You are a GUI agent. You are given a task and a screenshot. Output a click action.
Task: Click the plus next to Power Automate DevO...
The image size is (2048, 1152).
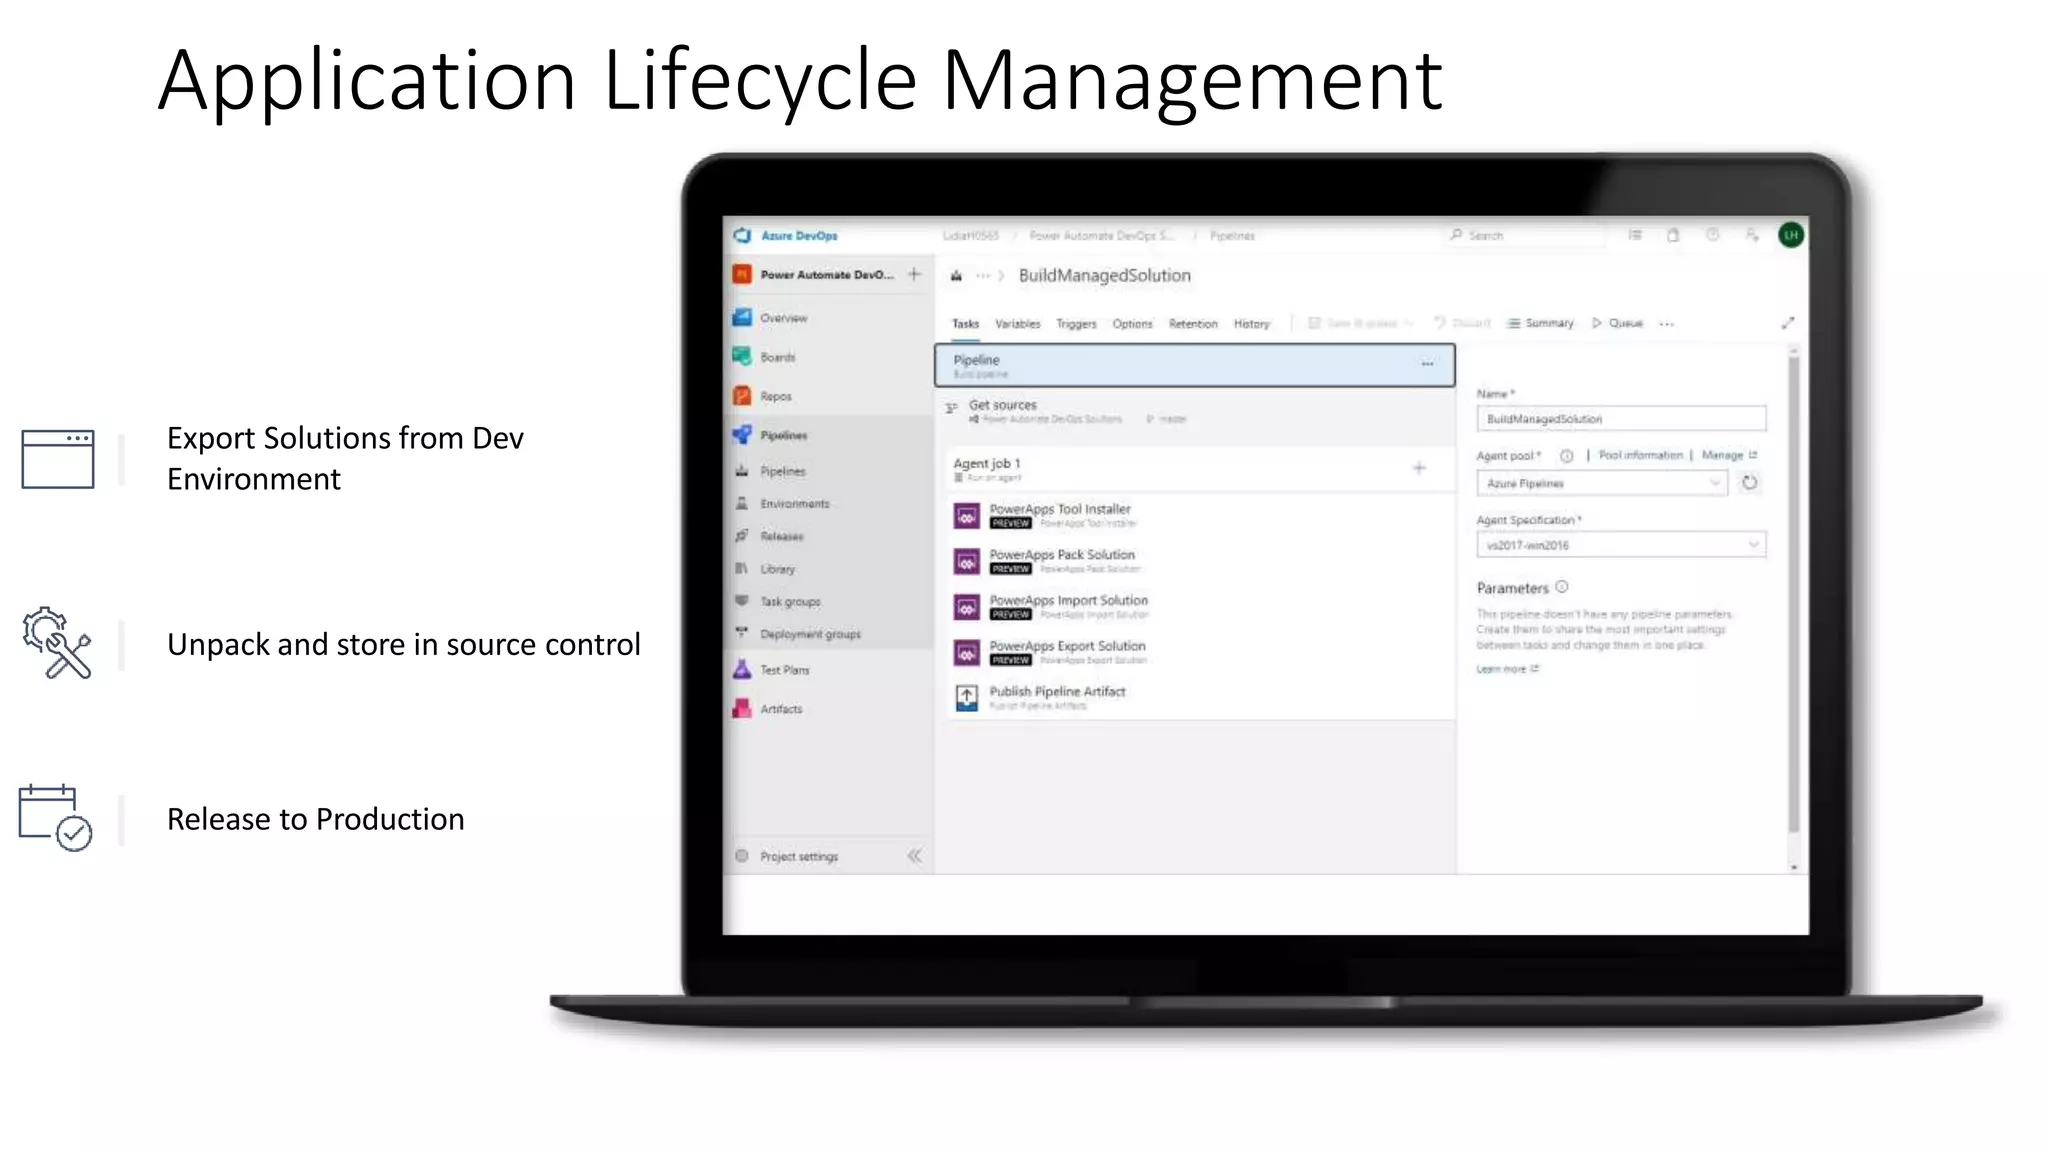point(914,274)
